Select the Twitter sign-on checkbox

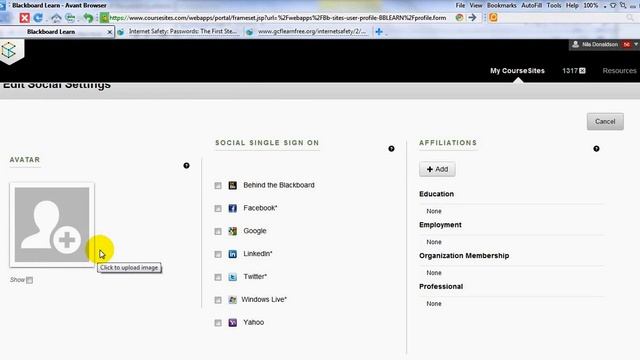pyautogui.click(x=218, y=277)
